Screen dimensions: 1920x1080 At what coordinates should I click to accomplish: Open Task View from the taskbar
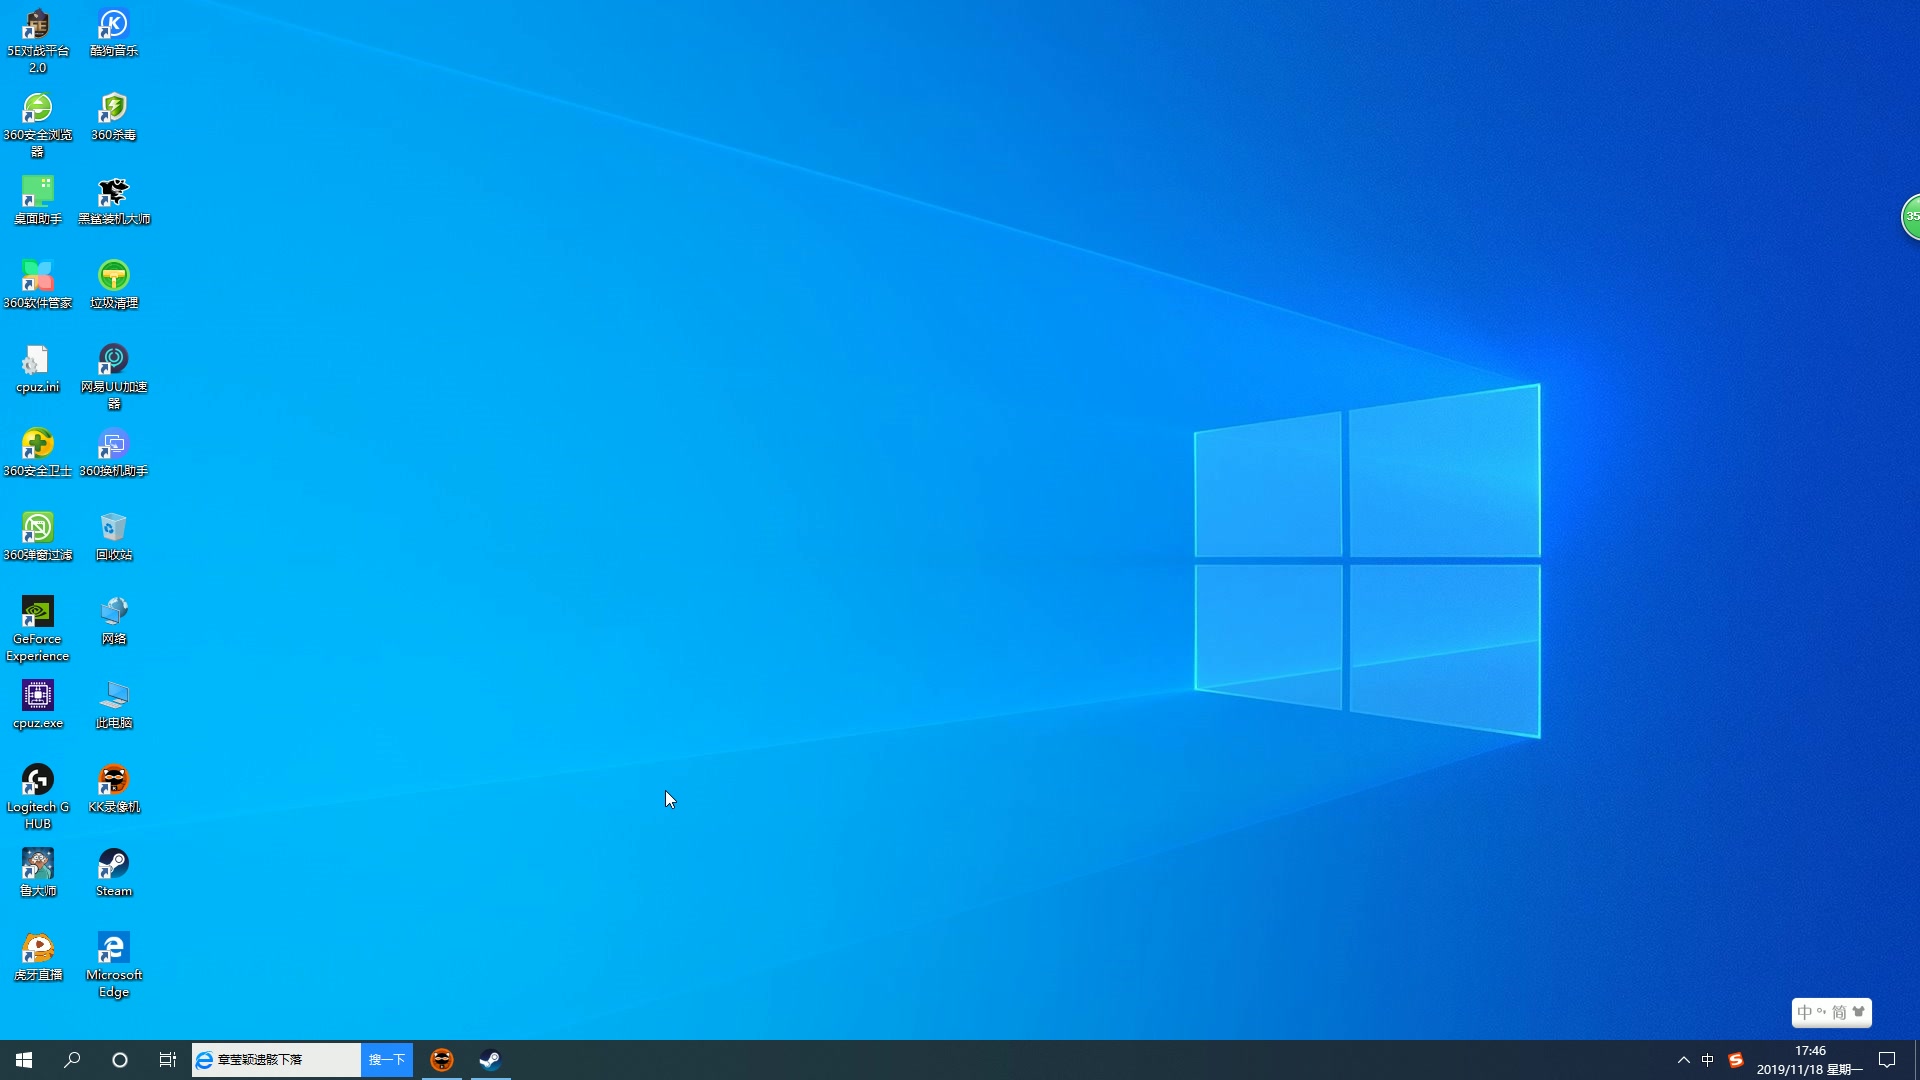[x=168, y=1060]
